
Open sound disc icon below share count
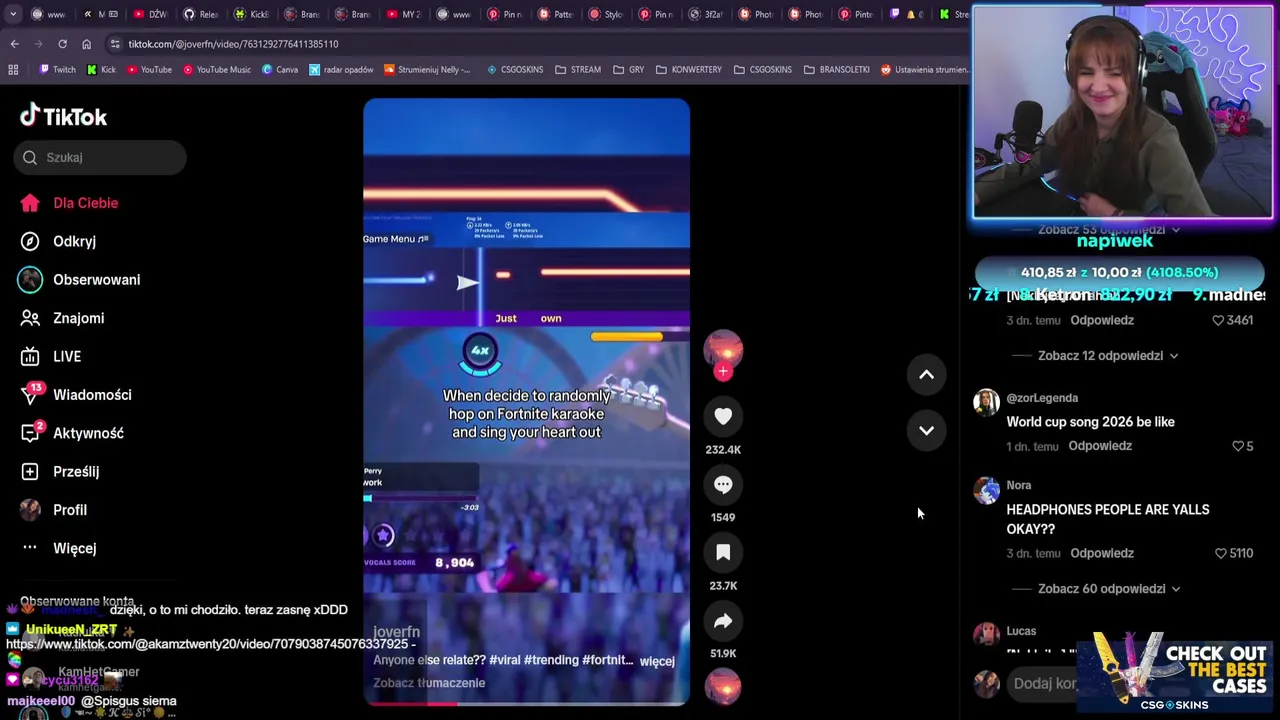pyautogui.click(x=723, y=687)
